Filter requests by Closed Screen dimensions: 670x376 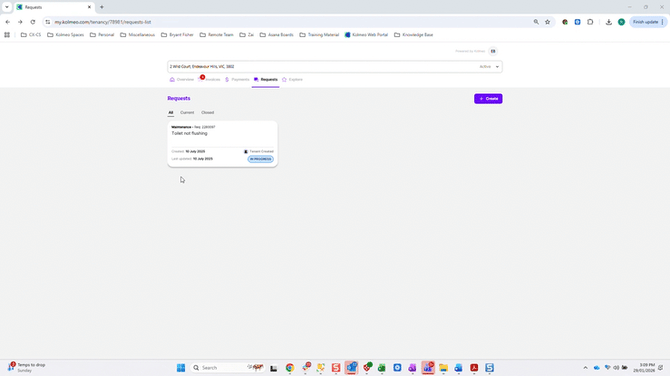click(207, 112)
